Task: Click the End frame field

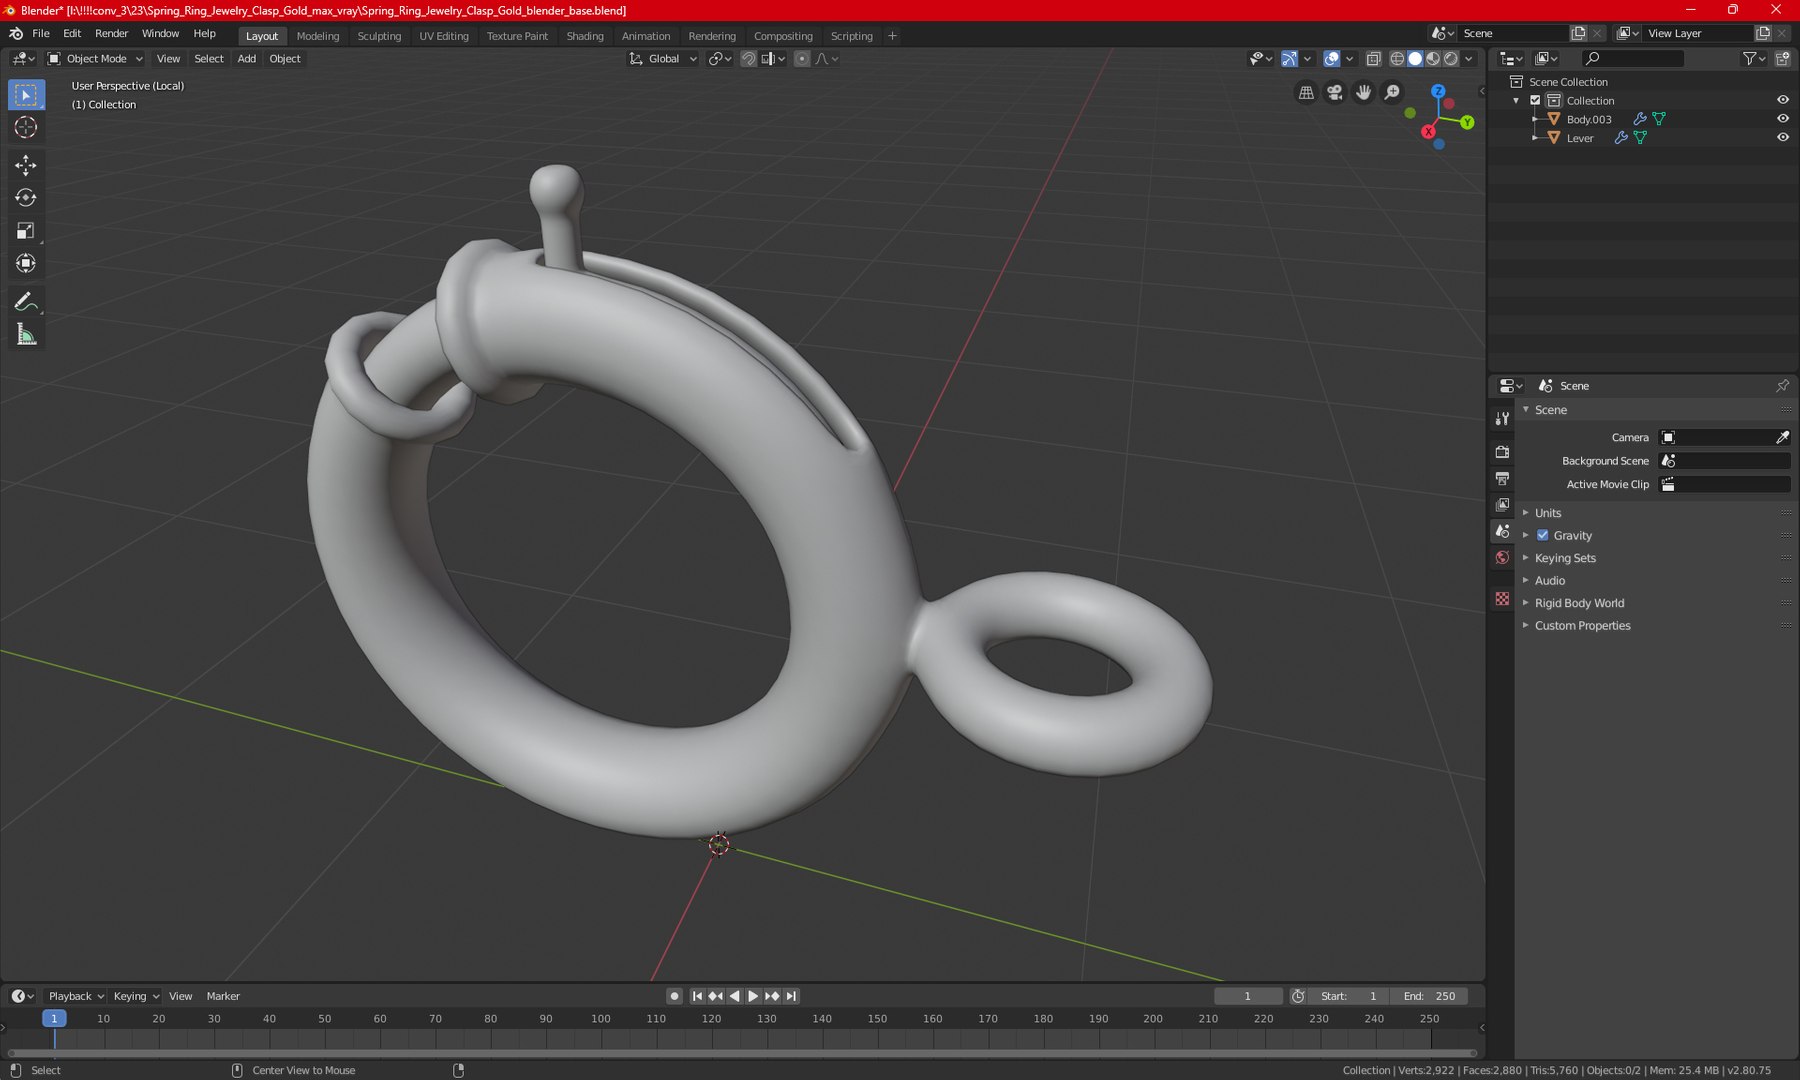Action: click(x=1430, y=996)
